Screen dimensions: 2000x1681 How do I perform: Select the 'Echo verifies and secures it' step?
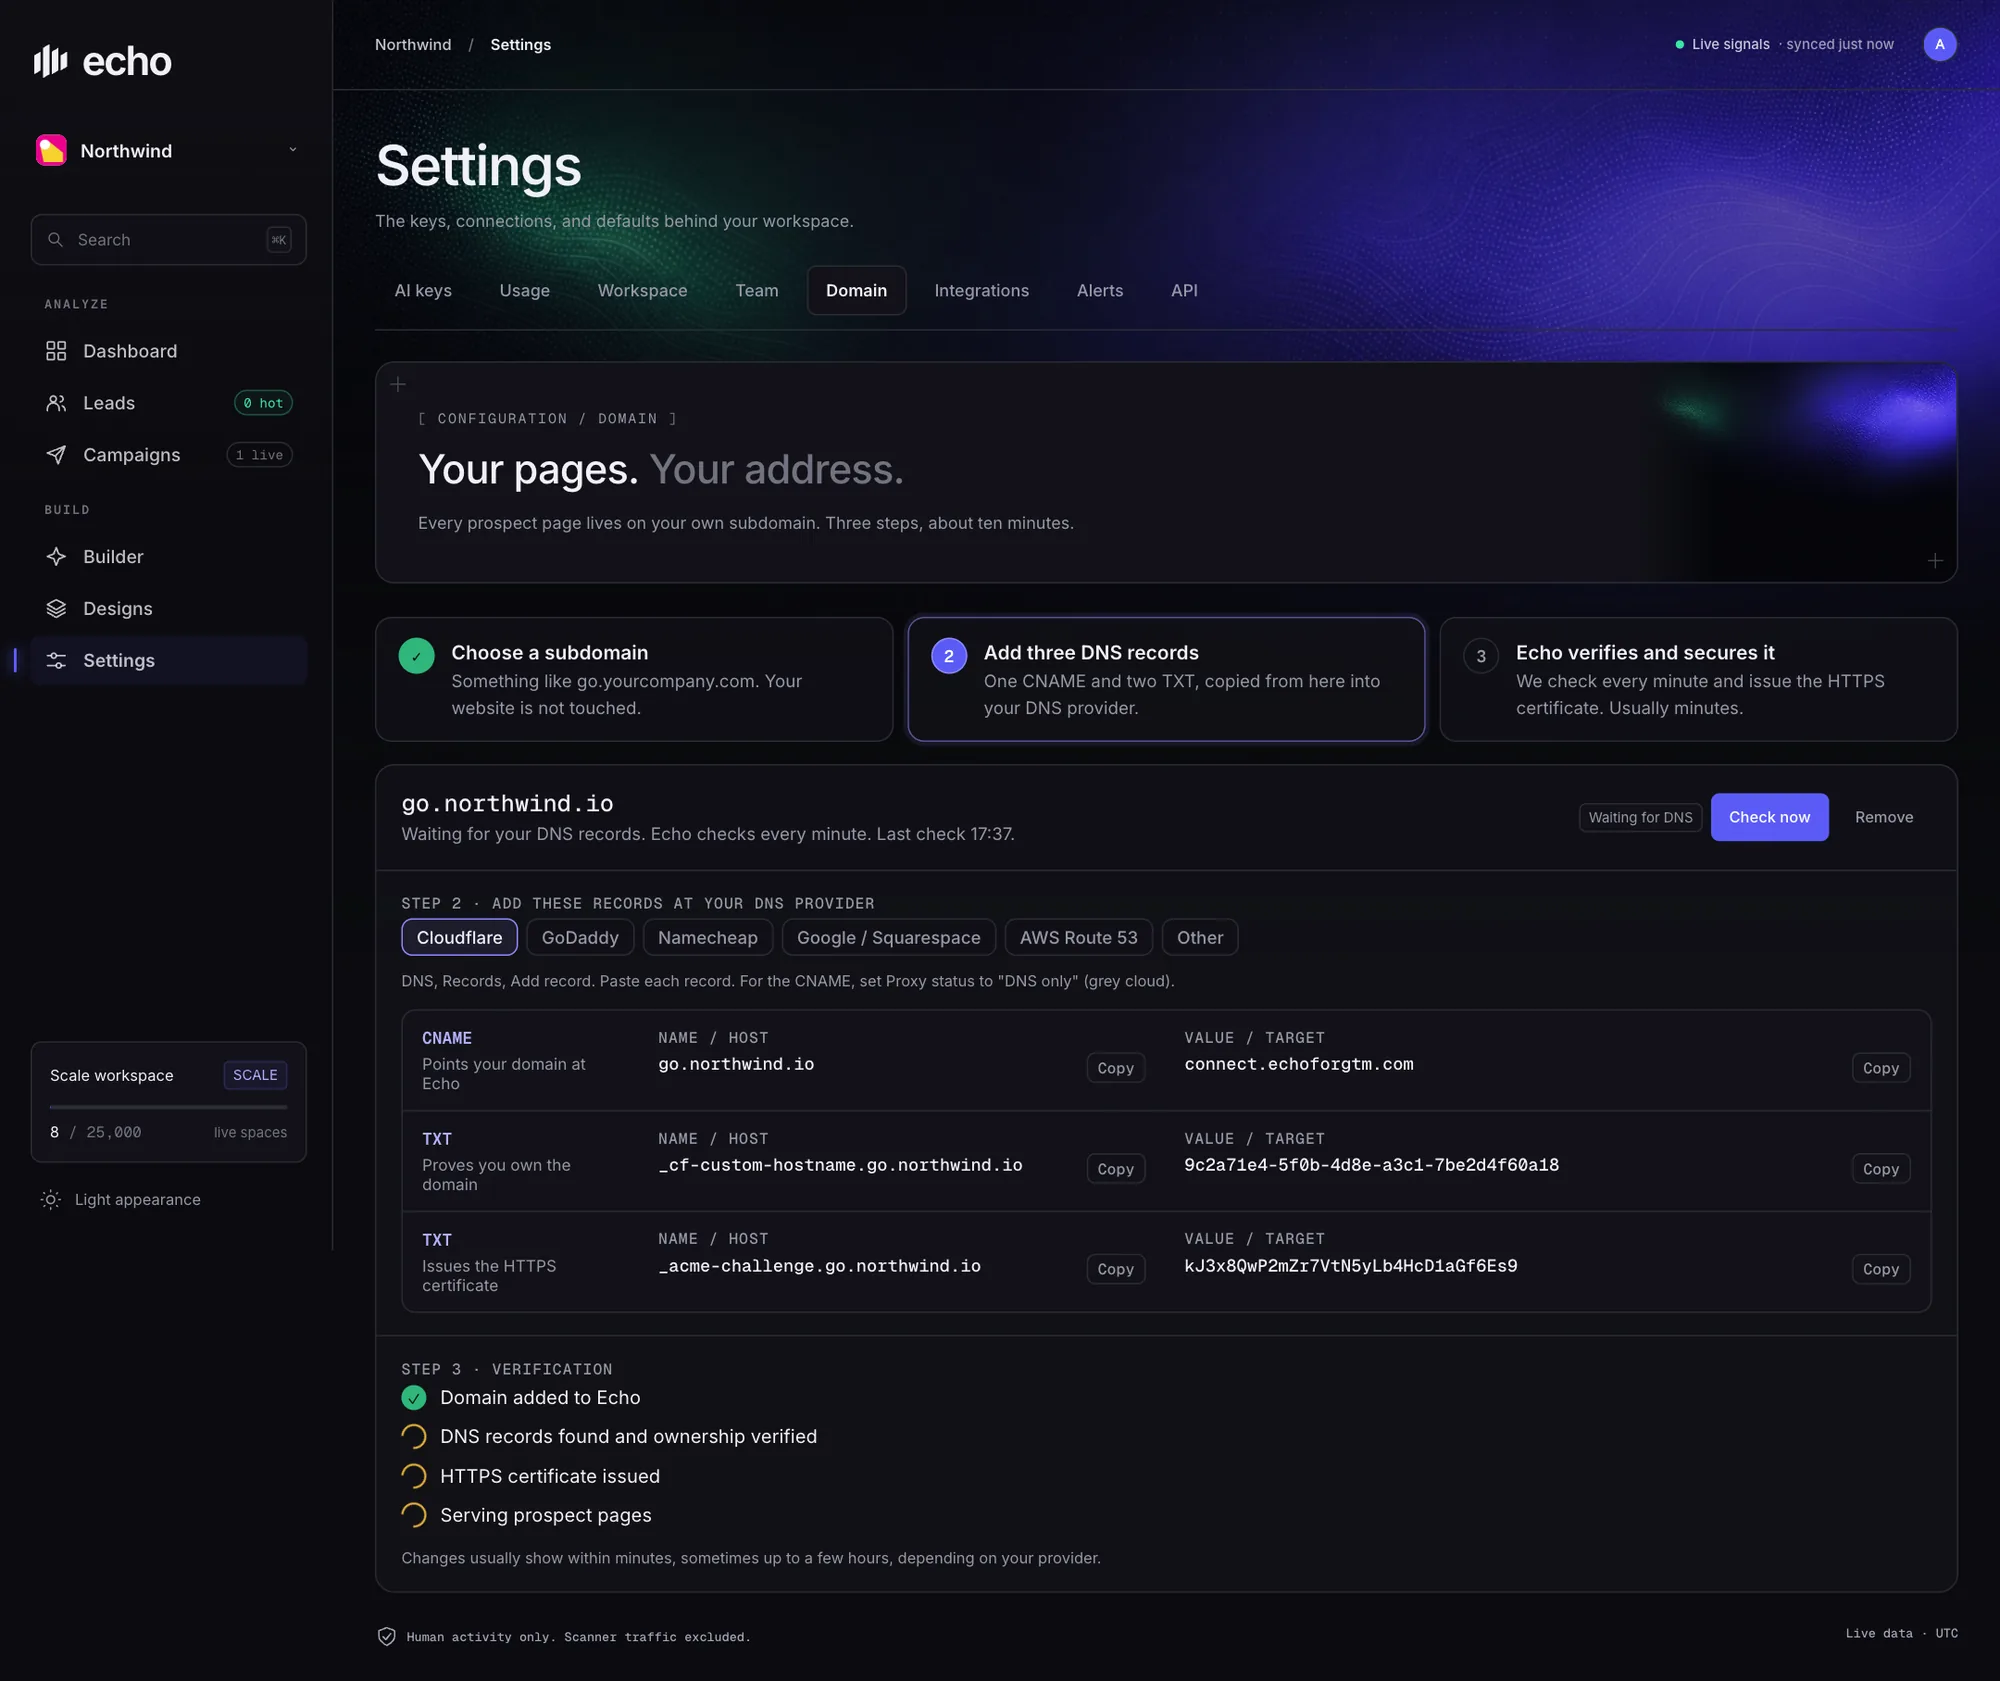pos(1698,679)
